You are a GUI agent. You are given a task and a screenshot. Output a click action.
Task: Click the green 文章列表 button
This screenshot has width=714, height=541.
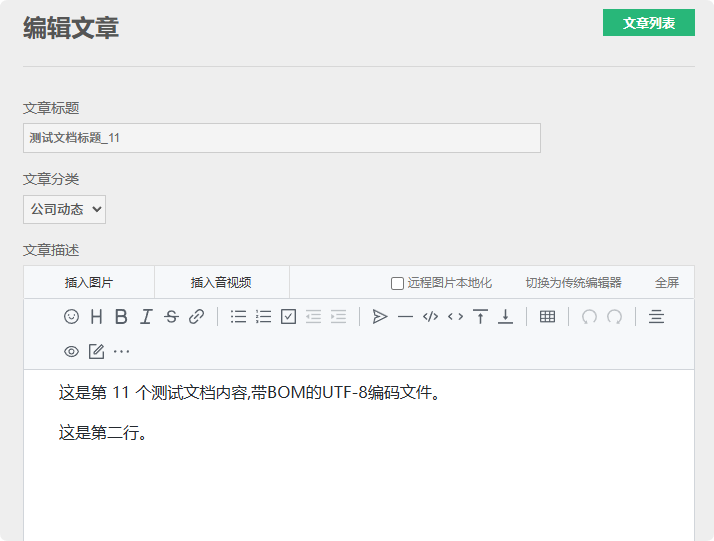(648, 23)
